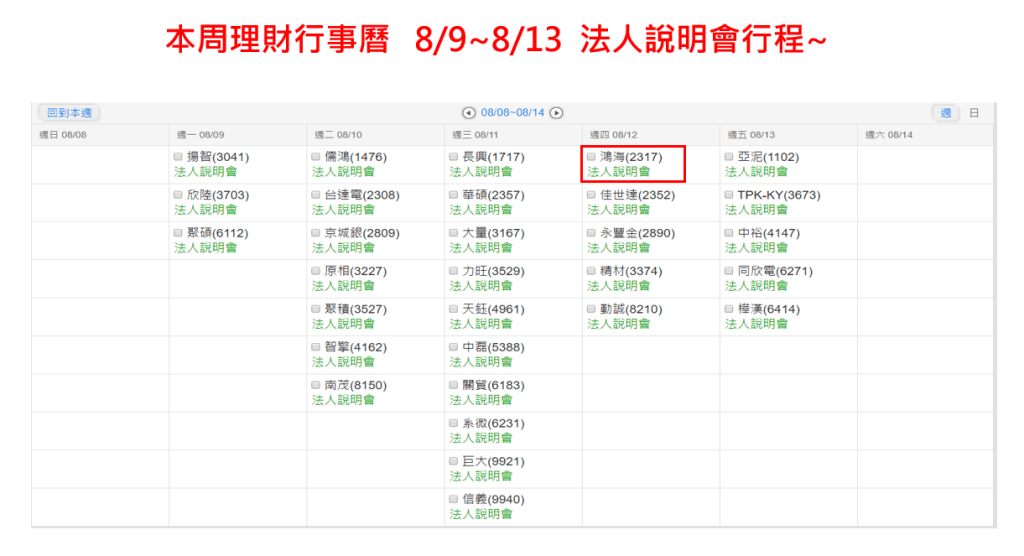Tick the 台達電(2308) checkbox
This screenshot has height=556, width=1024.
317,195
